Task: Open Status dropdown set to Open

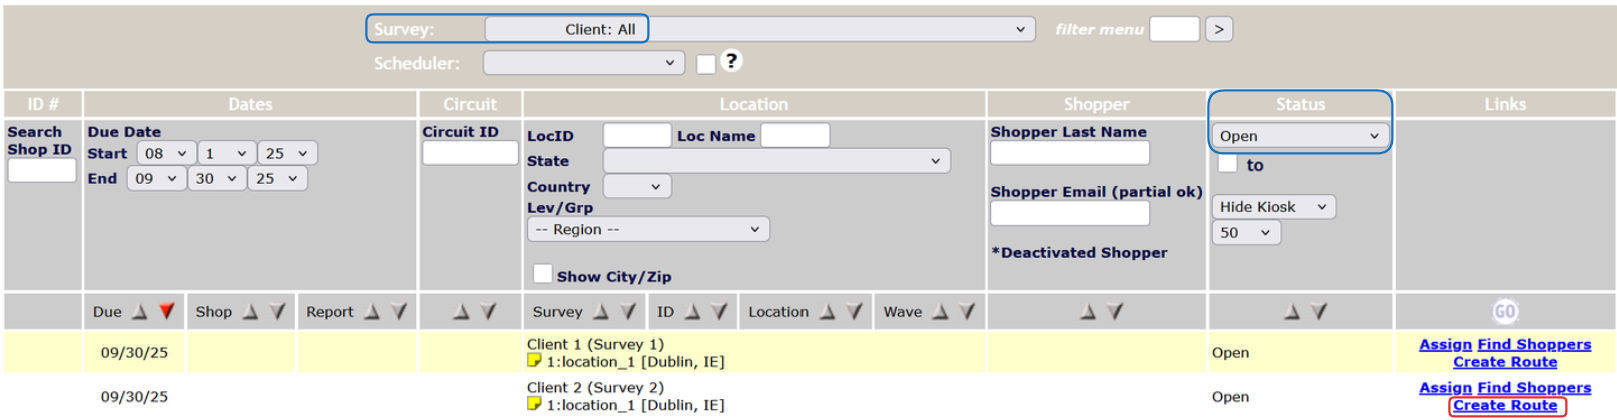Action: [x=1299, y=136]
